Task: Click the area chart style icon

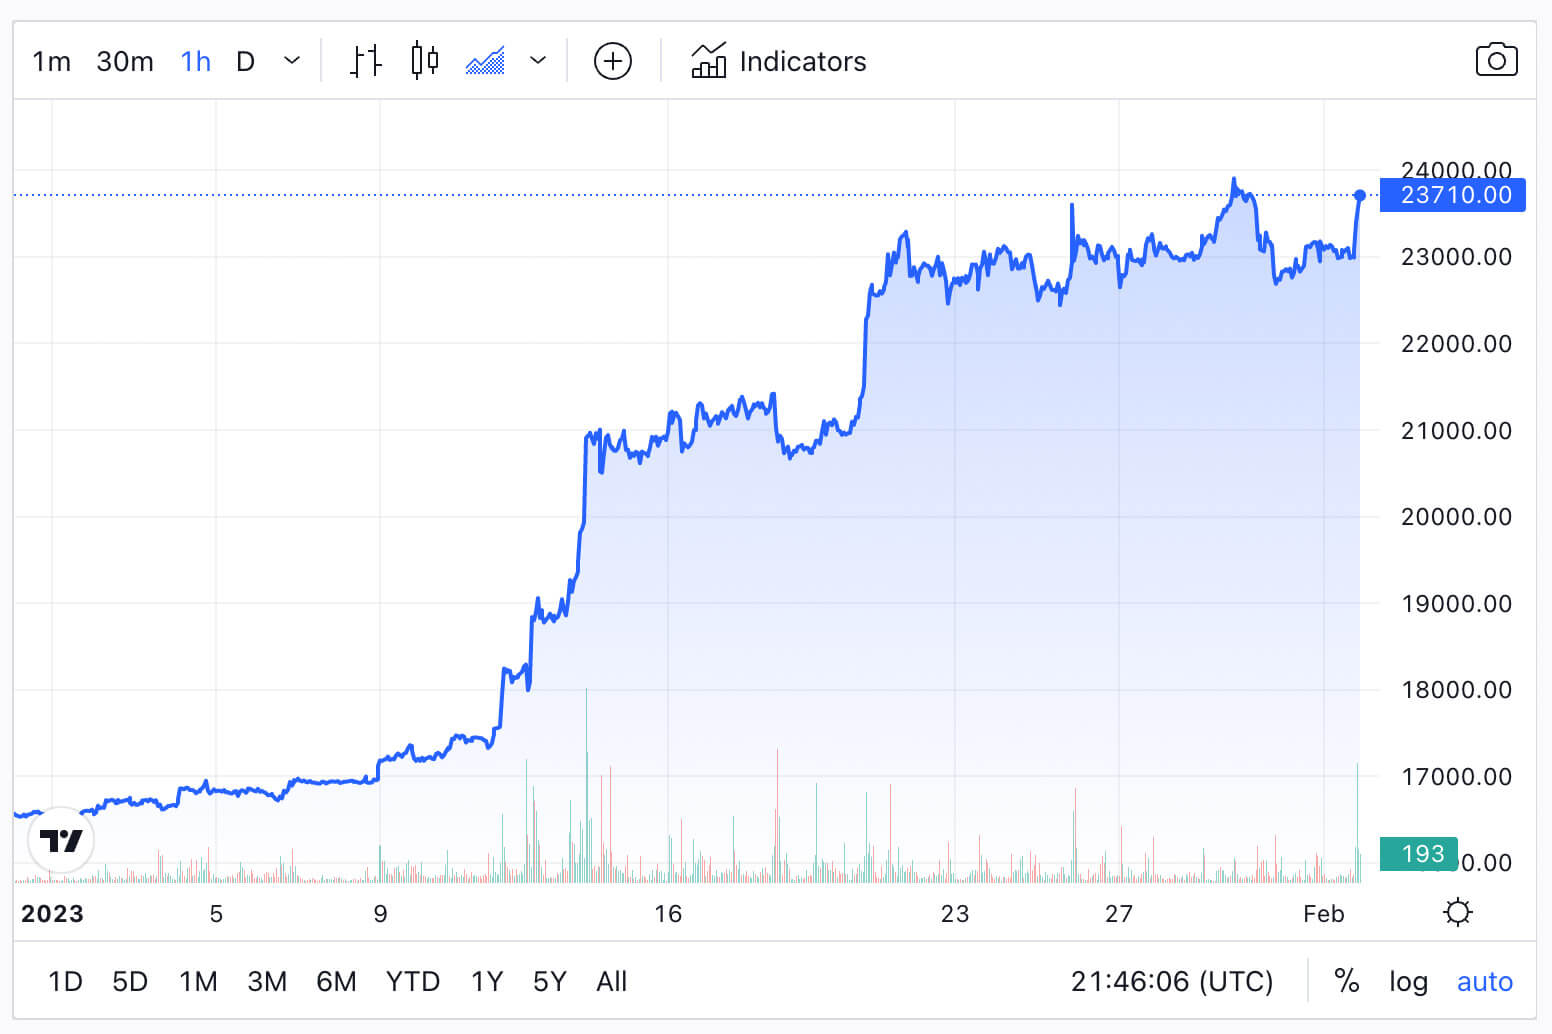Action: point(484,60)
